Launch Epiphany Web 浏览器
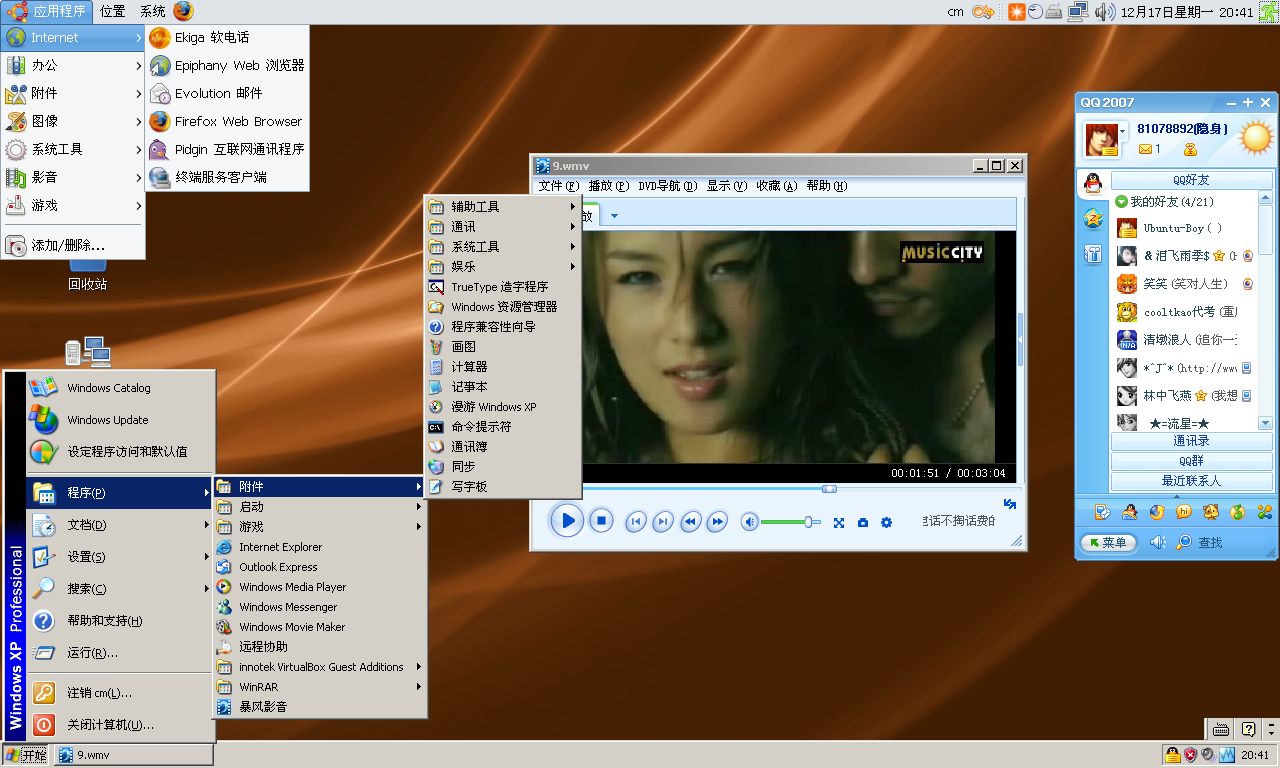 tap(228, 65)
